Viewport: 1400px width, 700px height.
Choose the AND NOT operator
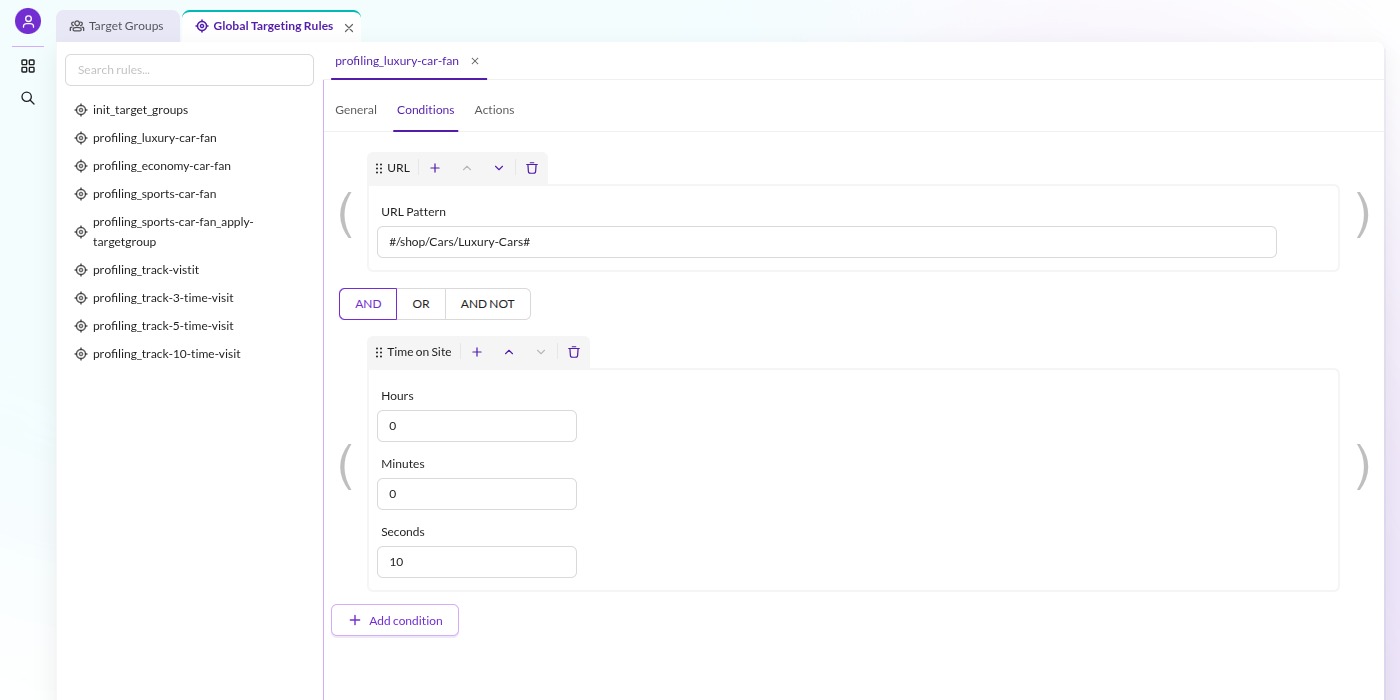point(487,304)
